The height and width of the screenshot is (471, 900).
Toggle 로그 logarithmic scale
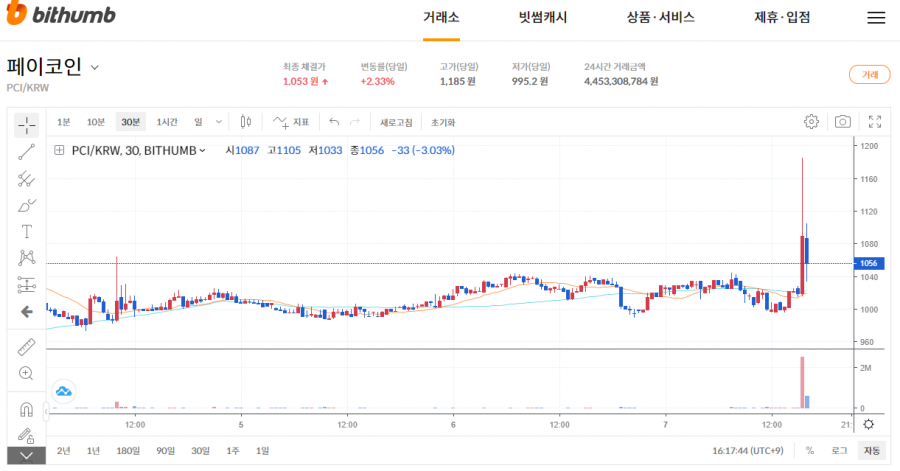[x=839, y=451]
